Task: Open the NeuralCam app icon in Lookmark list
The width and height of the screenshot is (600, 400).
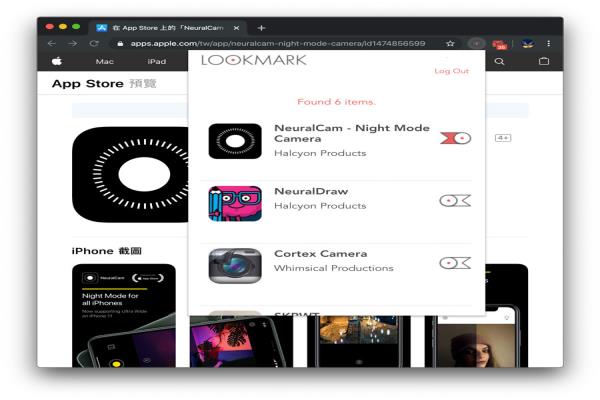Action: (235, 141)
